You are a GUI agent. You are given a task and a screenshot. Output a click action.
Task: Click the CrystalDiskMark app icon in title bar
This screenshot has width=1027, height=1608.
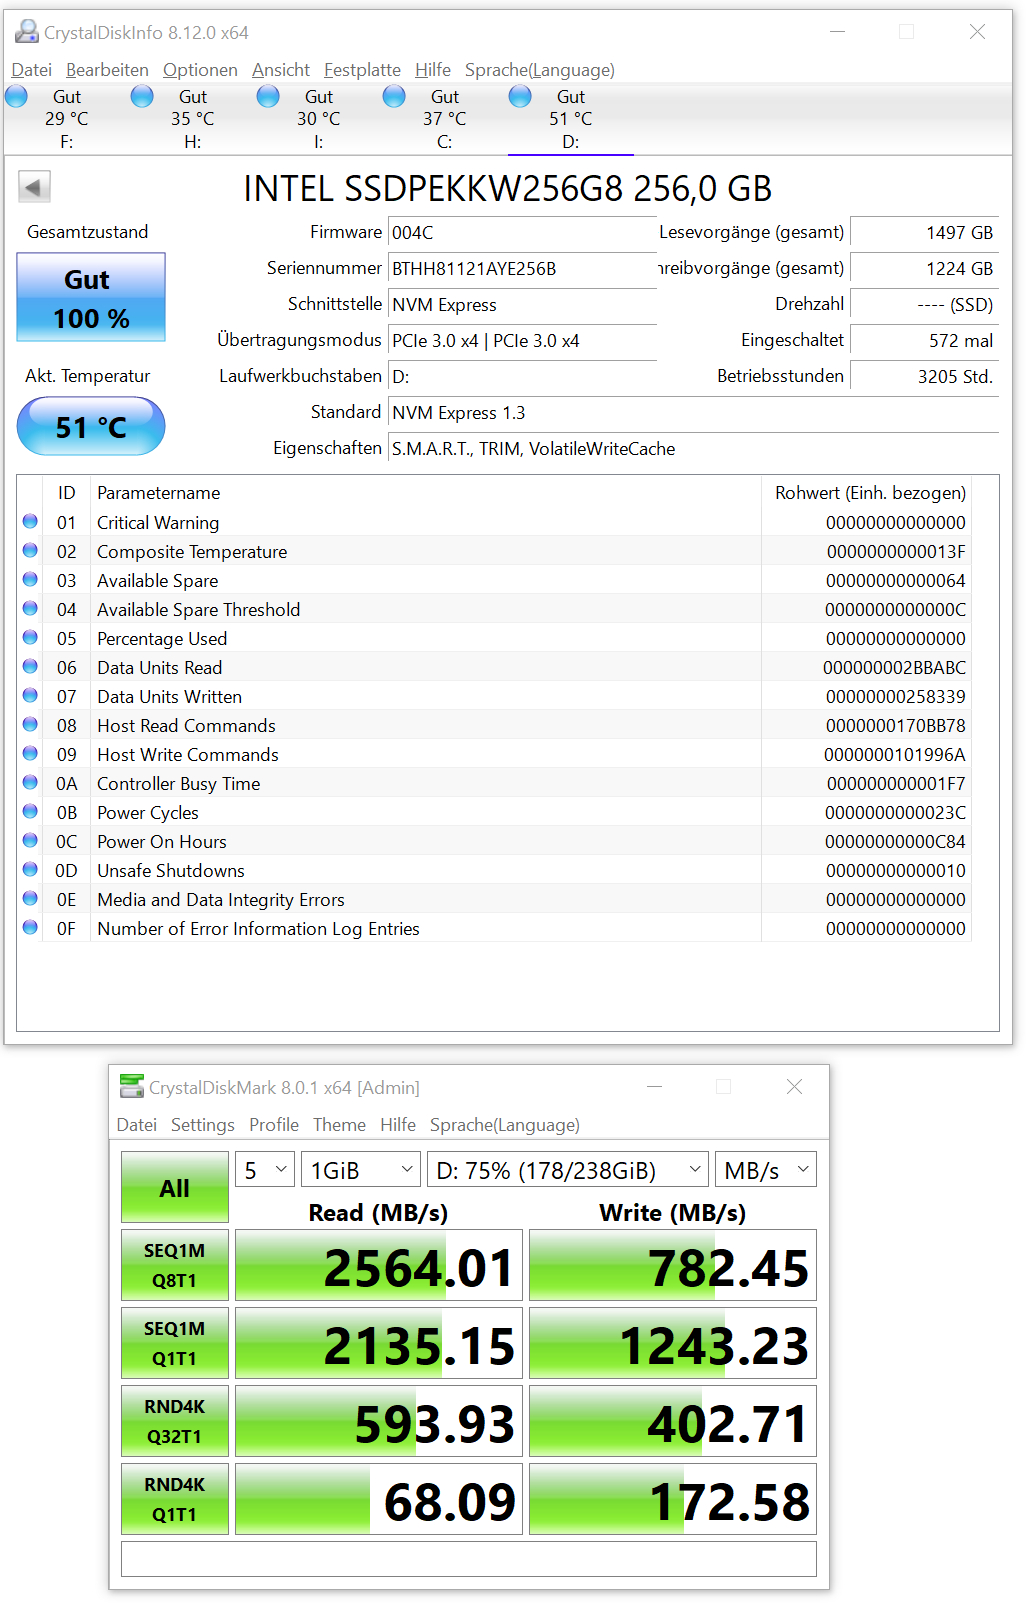tap(131, 1086)
